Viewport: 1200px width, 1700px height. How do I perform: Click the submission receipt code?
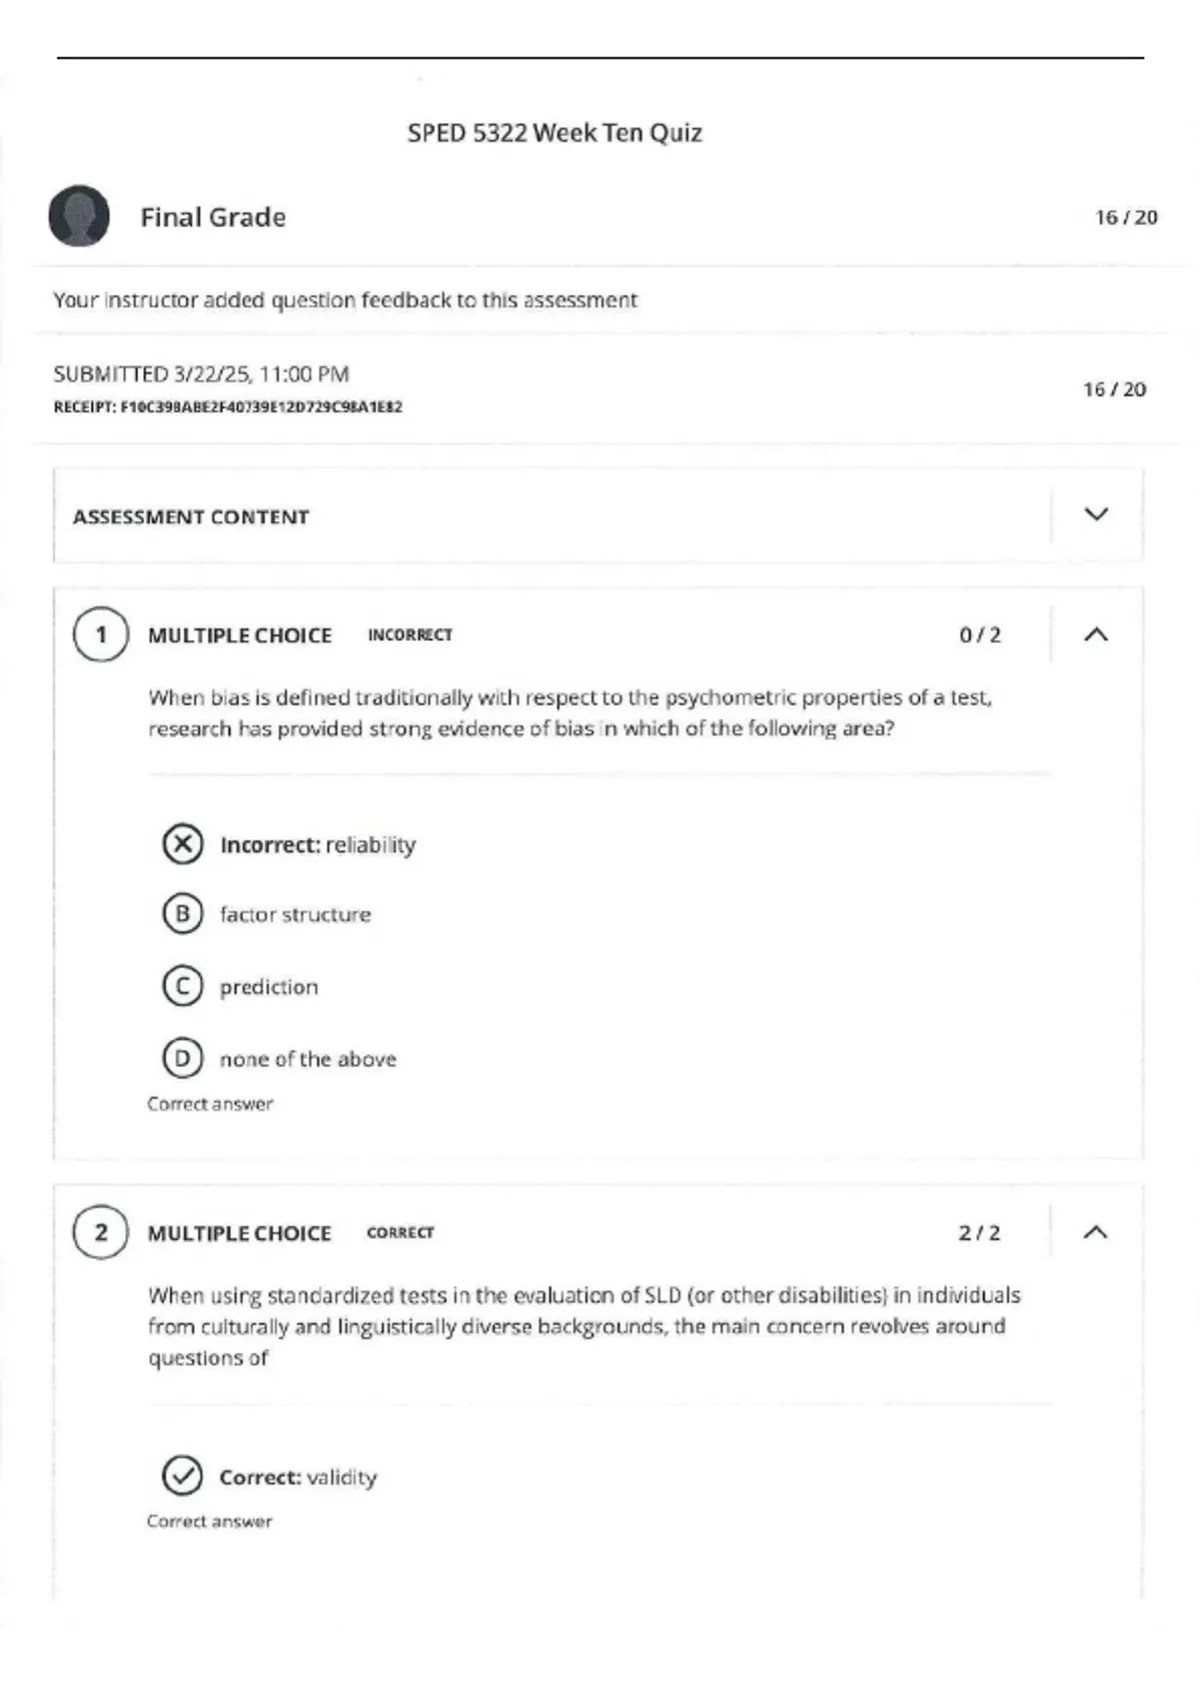pos(228,407)
